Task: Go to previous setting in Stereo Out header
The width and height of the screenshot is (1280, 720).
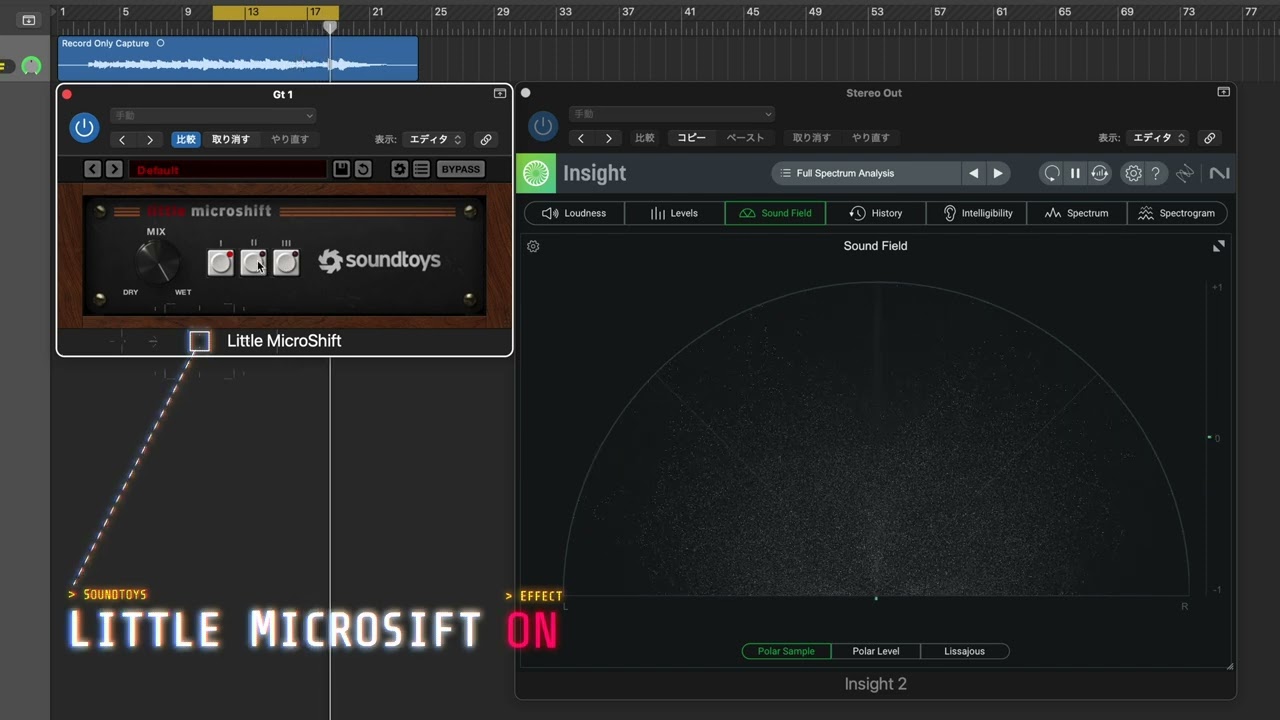Action: 581,138
